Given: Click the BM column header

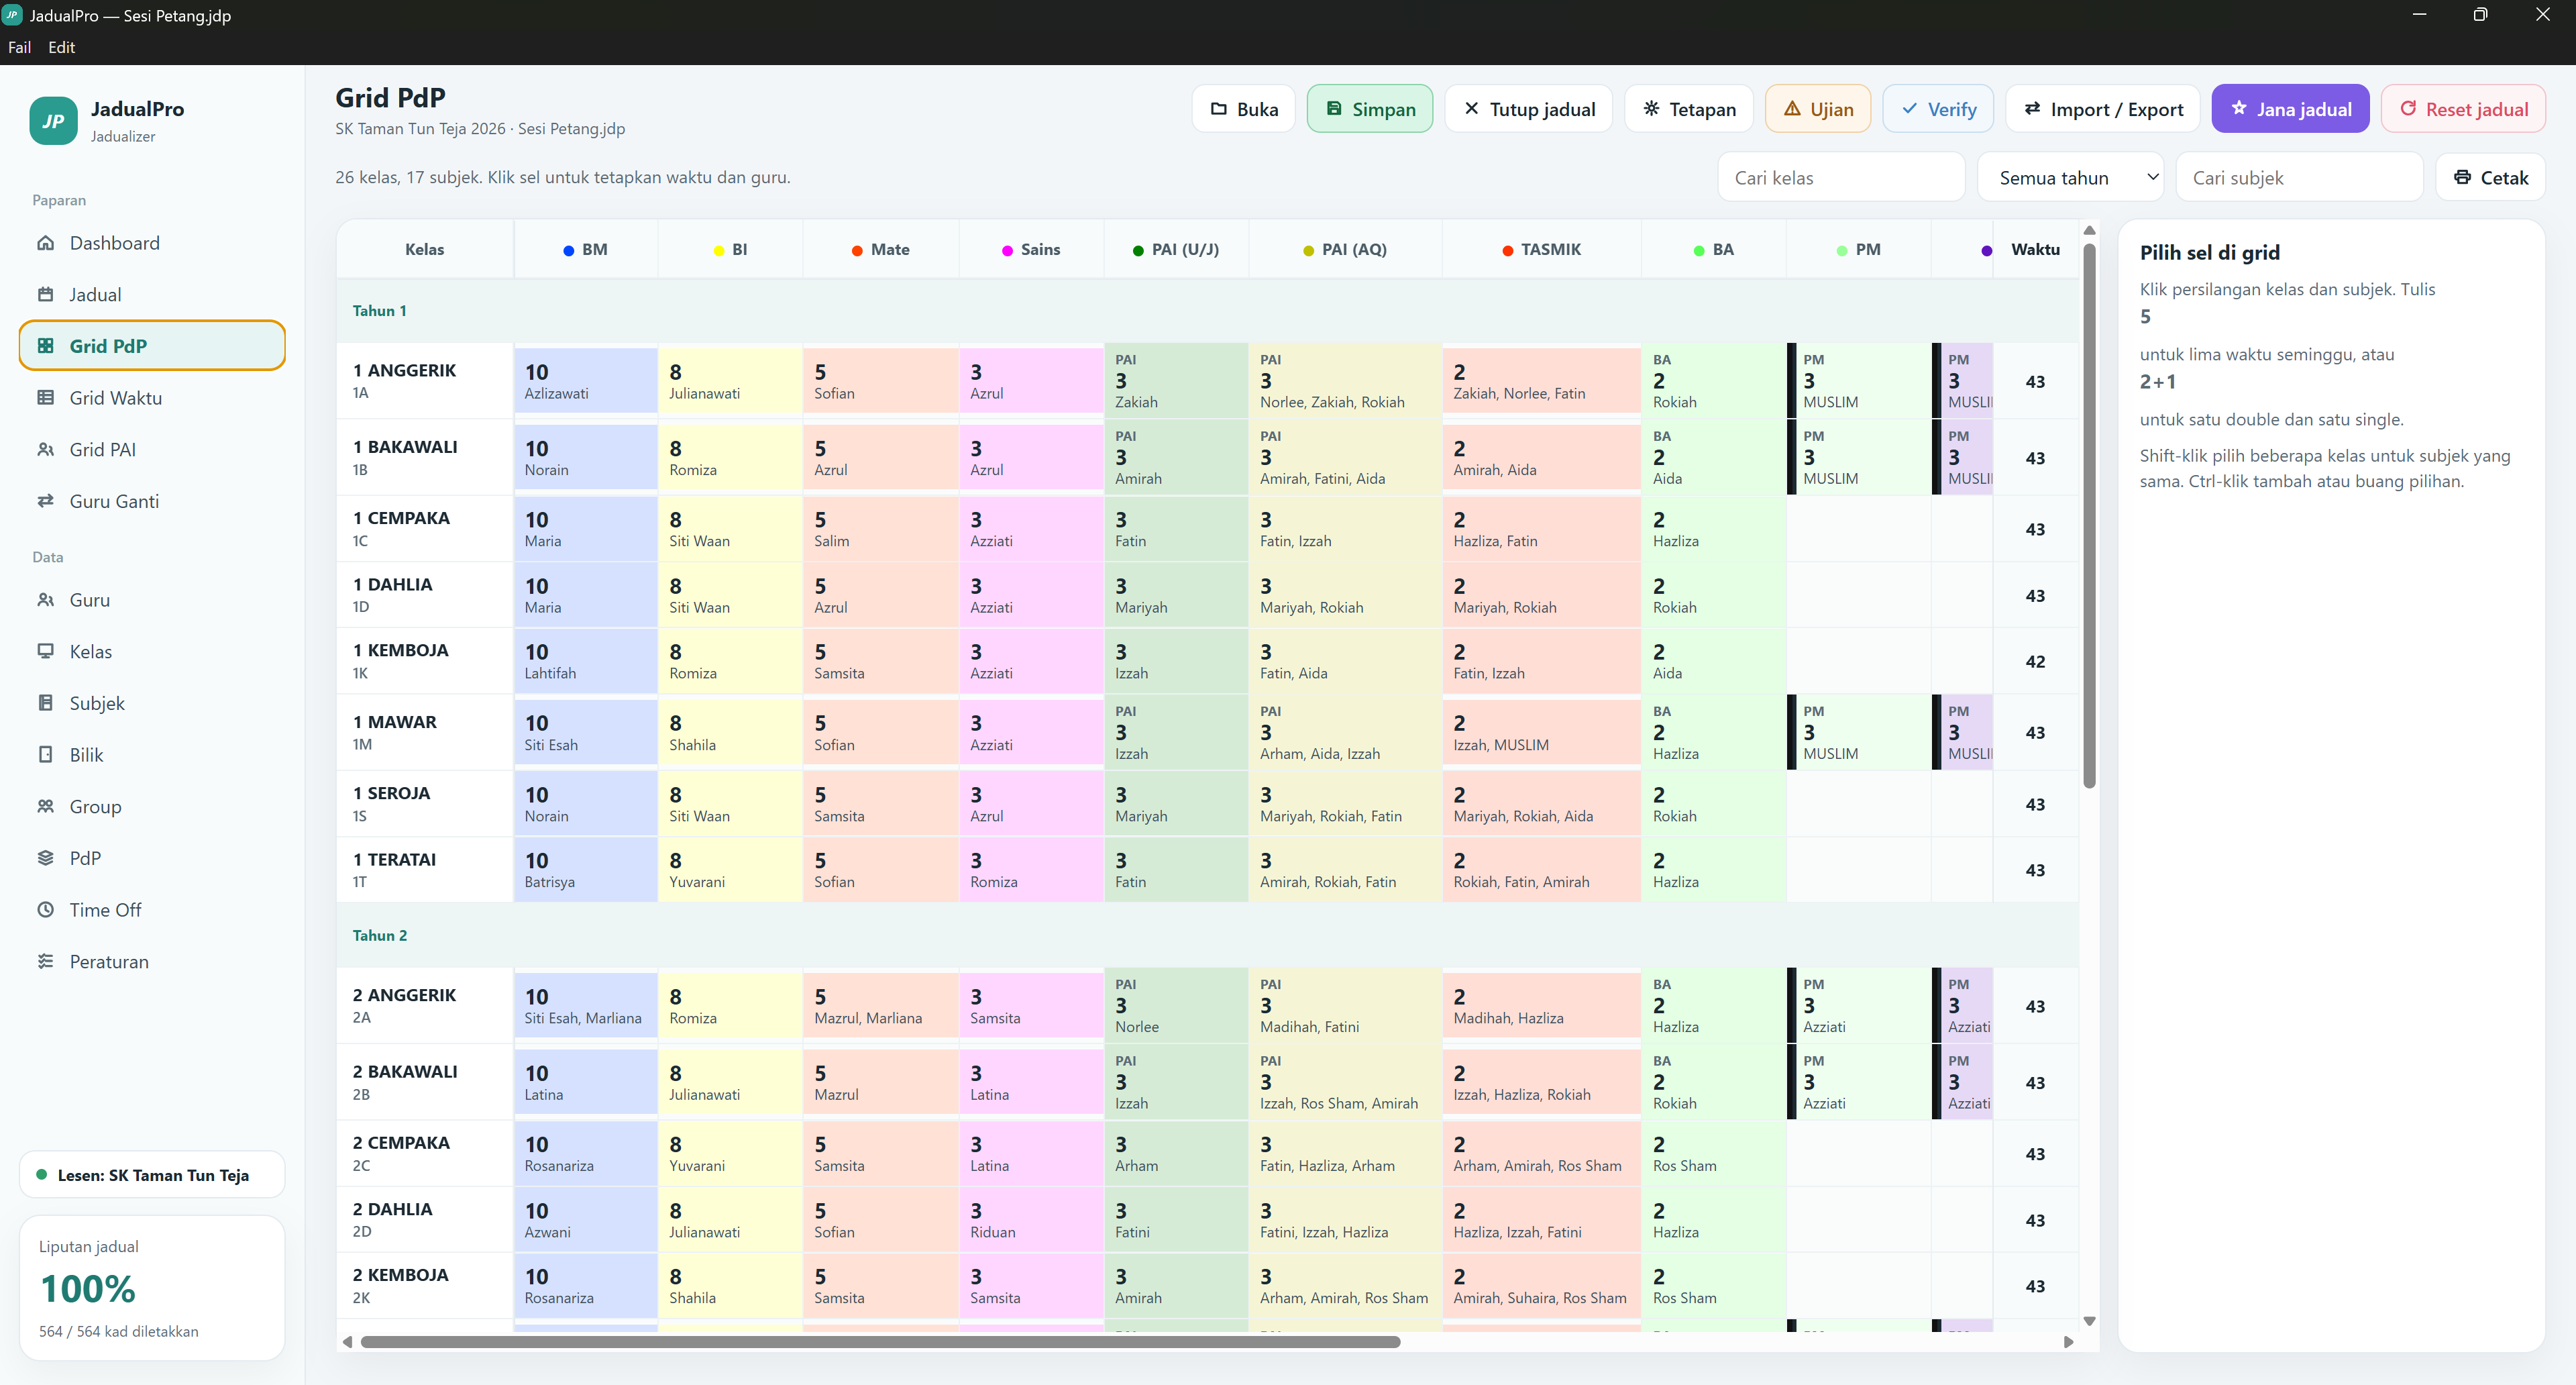Looking at the screenshot, I should [586, 250].
